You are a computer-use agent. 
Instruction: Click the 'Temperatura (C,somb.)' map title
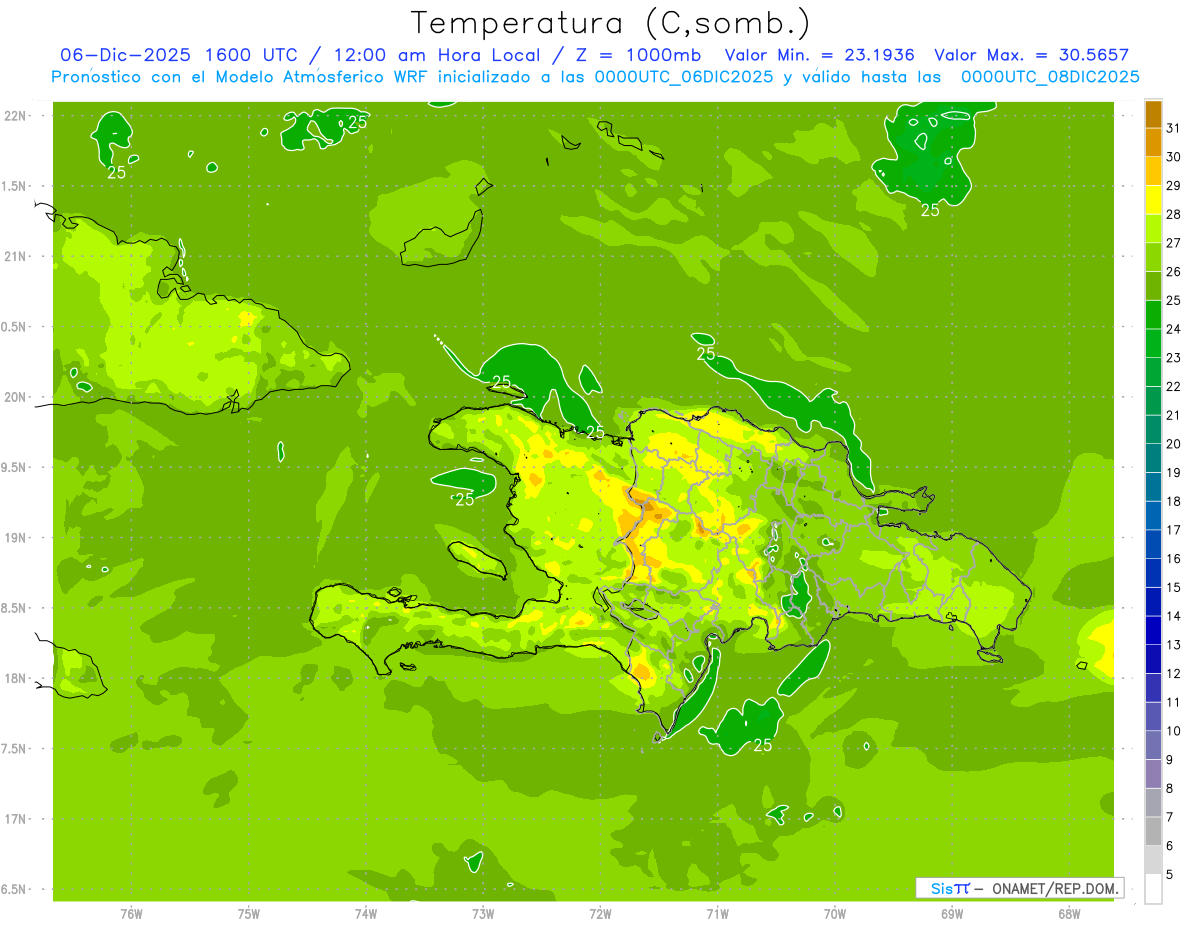coord(610,23)
